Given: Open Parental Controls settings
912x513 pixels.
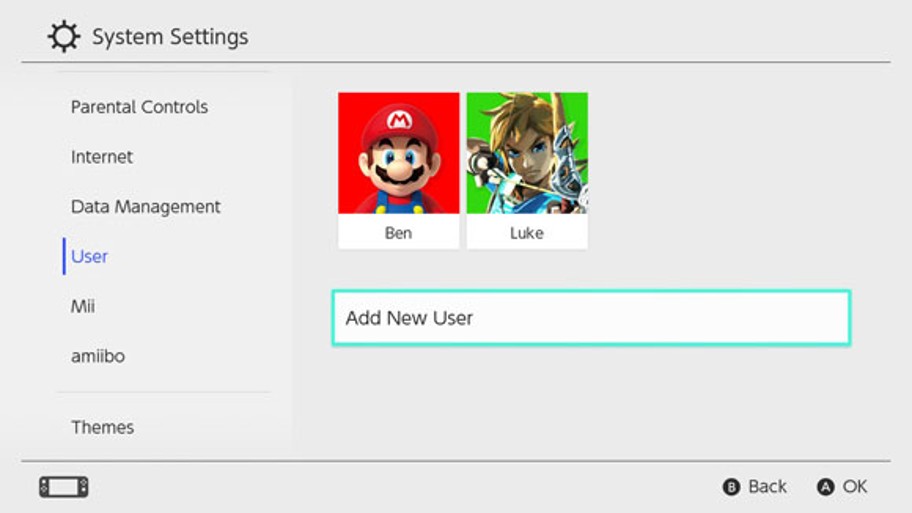Looking at the screenshot, I should [x=139, y=107].
